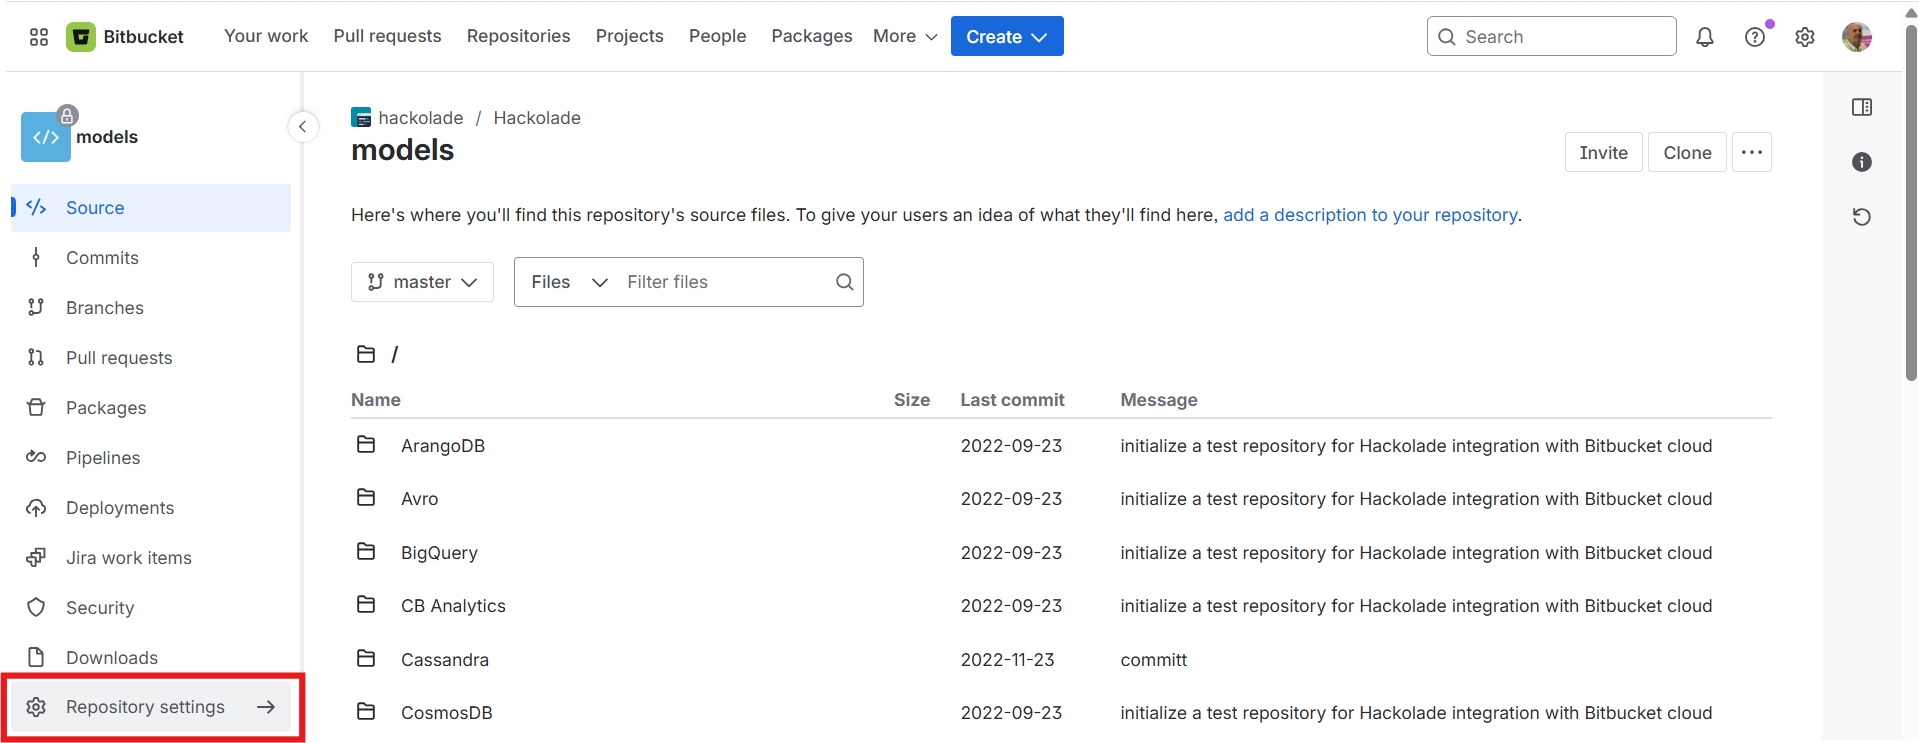Collapse the sidebar with the chevron button
Viewport: 1919px width, 743px height.
(x=303, y=127)
